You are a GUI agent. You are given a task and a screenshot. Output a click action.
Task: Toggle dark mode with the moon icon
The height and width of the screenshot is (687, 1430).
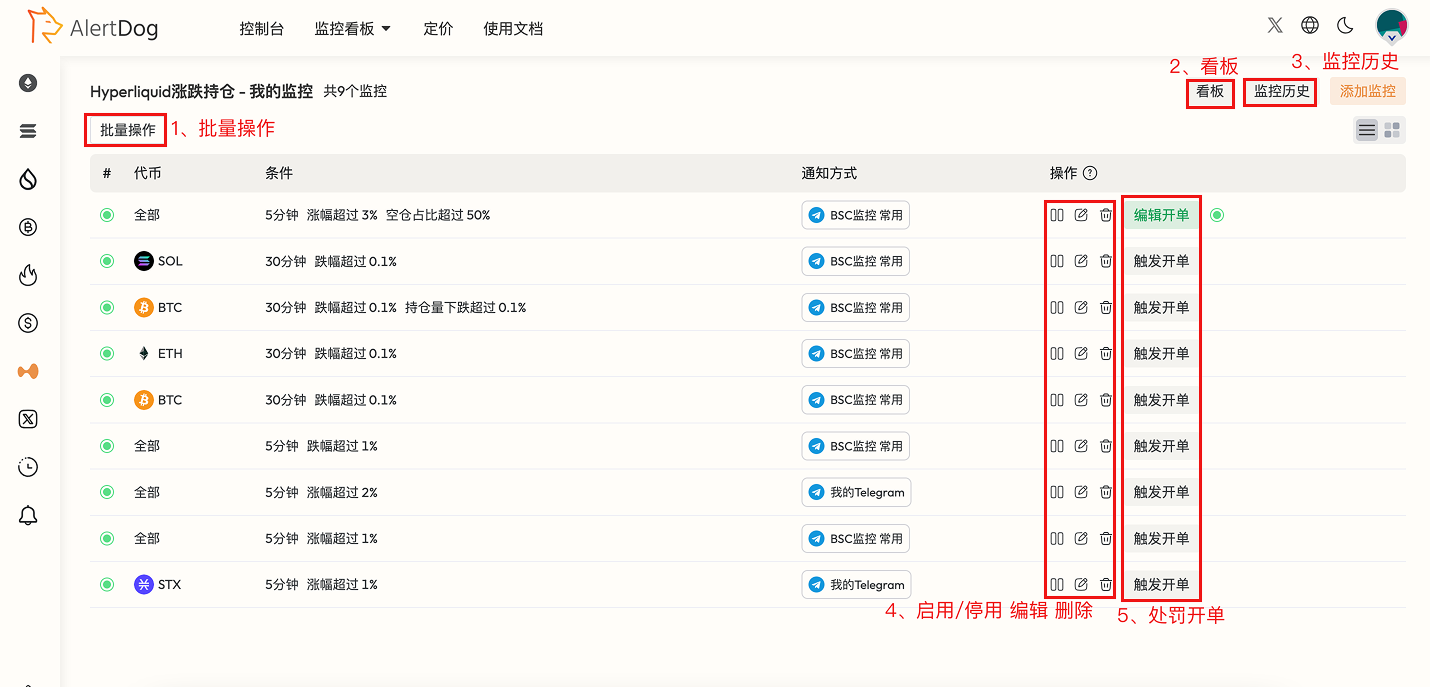pos(1345,25)
